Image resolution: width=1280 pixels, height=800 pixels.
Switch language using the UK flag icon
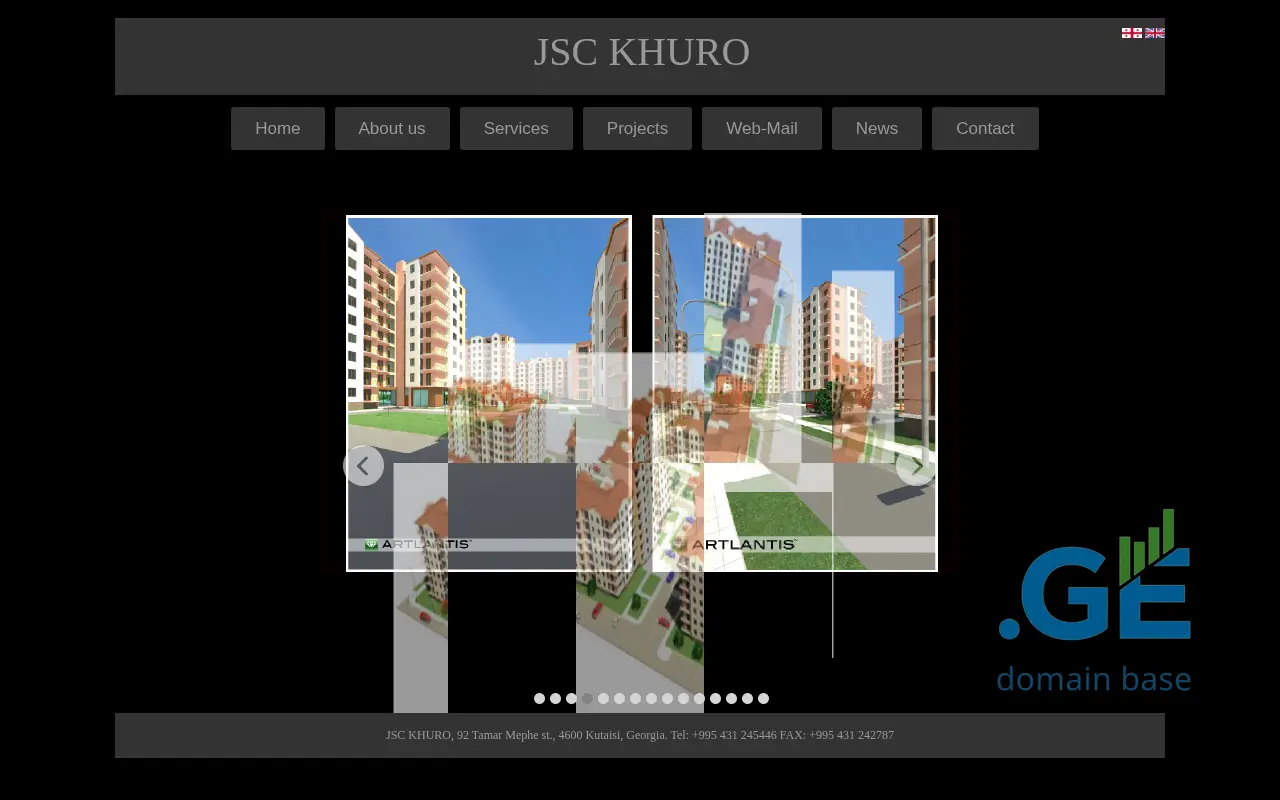[x=1155, y=33]
